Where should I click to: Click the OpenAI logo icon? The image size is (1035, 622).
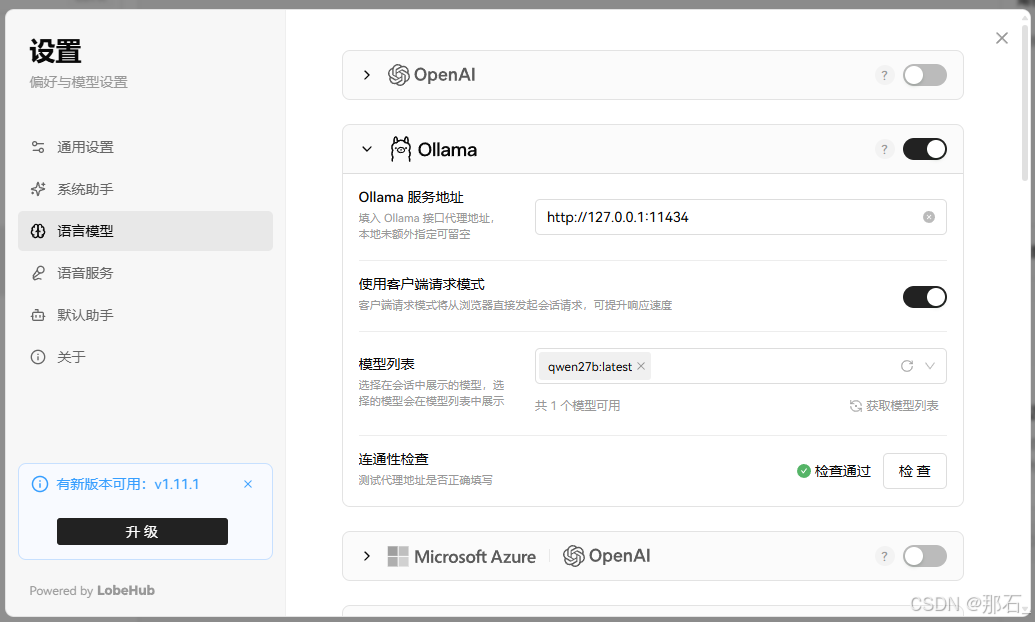[399, 75]
